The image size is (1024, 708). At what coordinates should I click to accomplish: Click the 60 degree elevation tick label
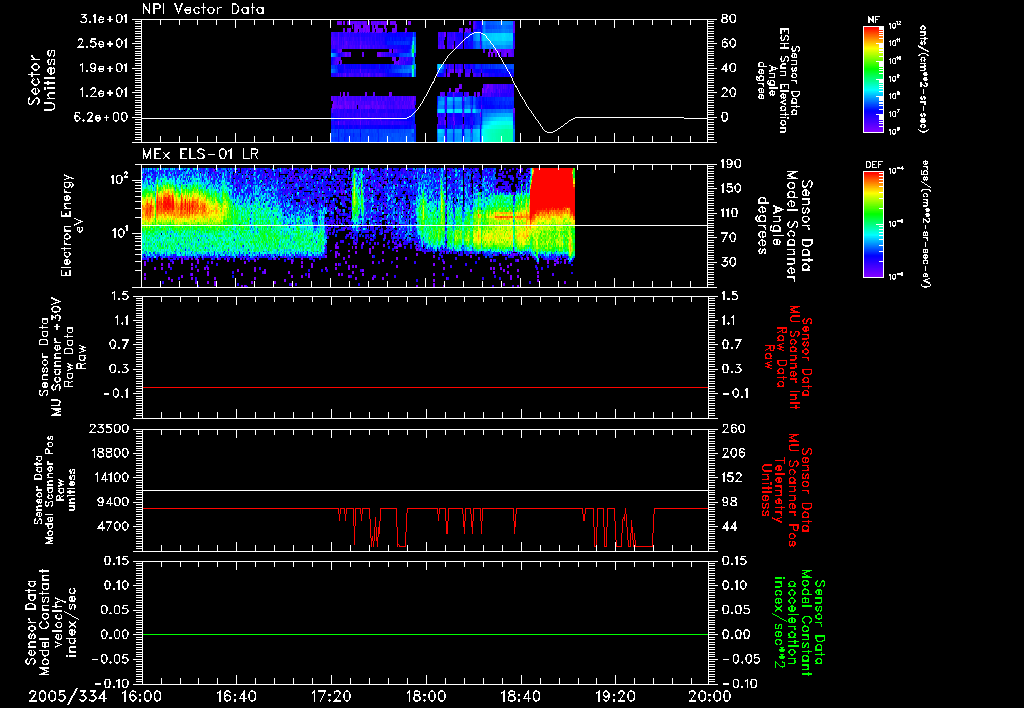[728, 43]
